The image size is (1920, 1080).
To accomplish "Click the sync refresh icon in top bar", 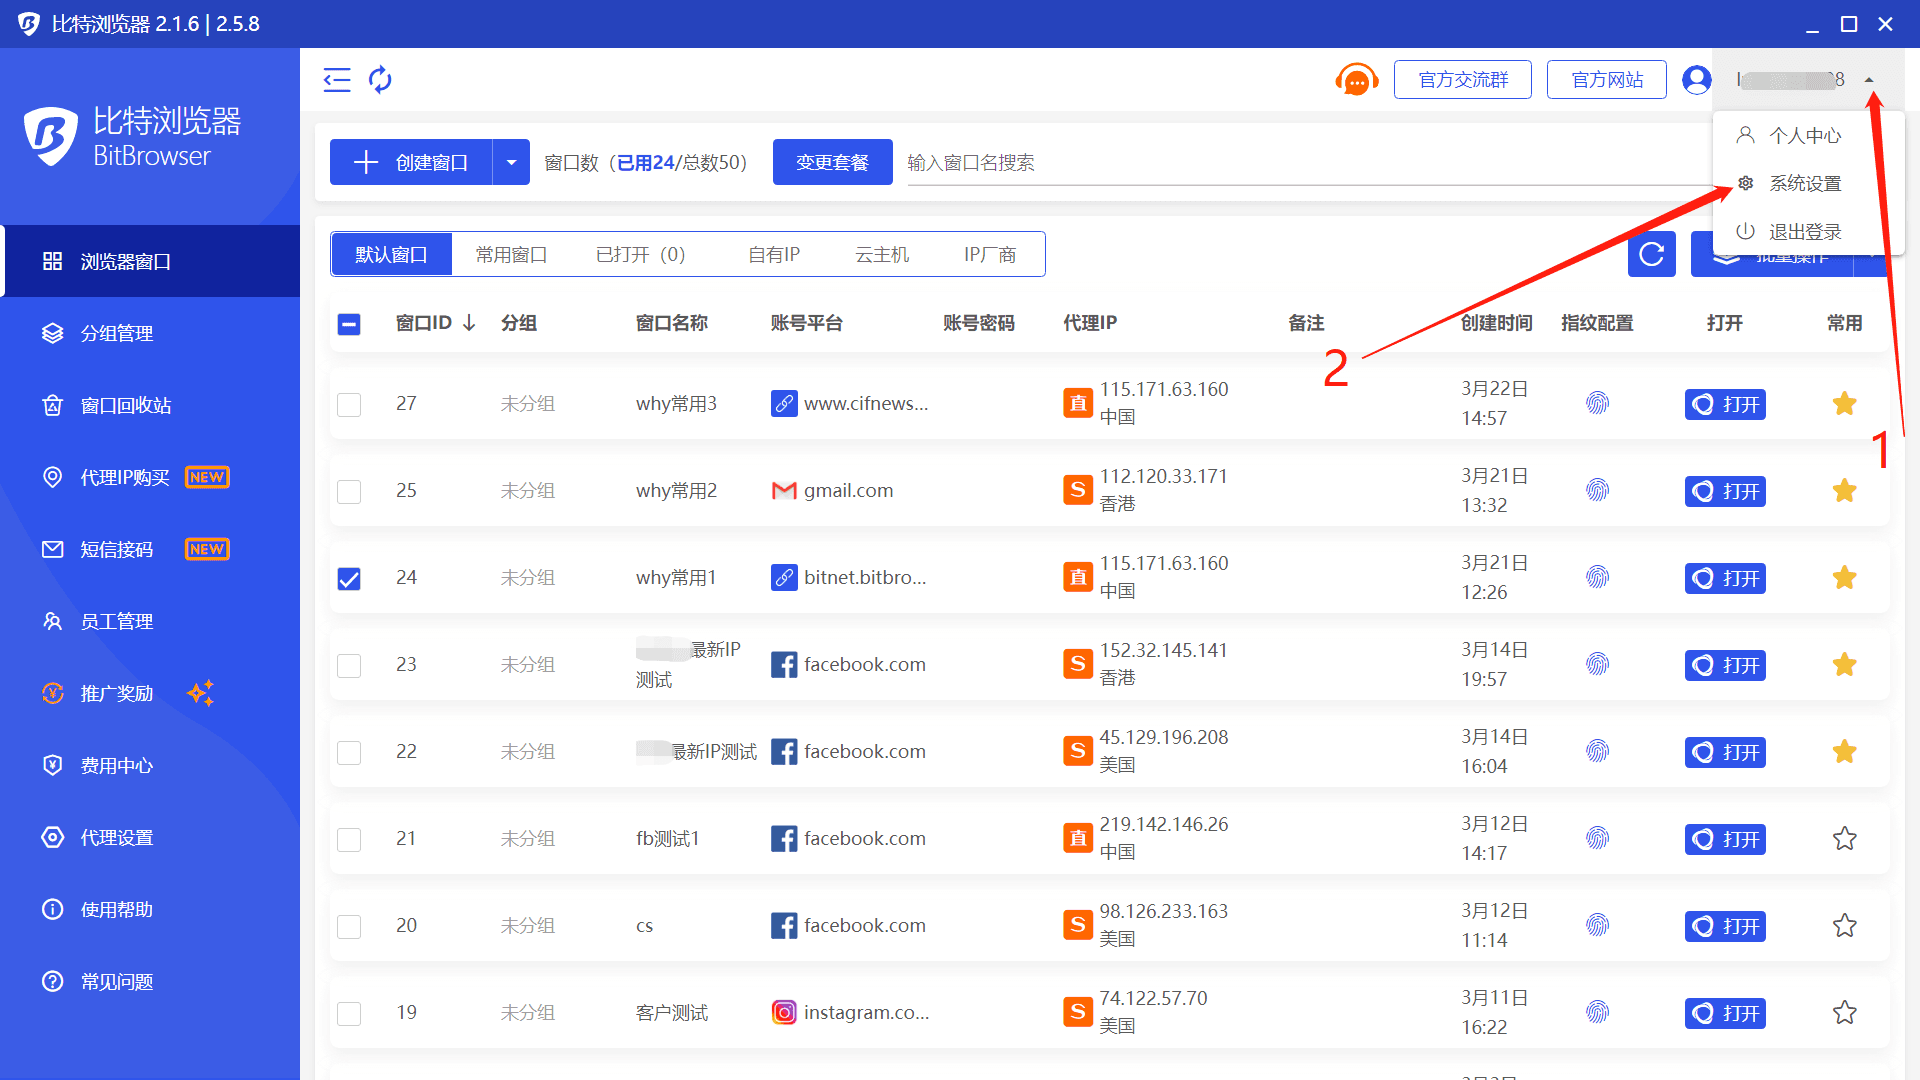I will coord(380,80).
